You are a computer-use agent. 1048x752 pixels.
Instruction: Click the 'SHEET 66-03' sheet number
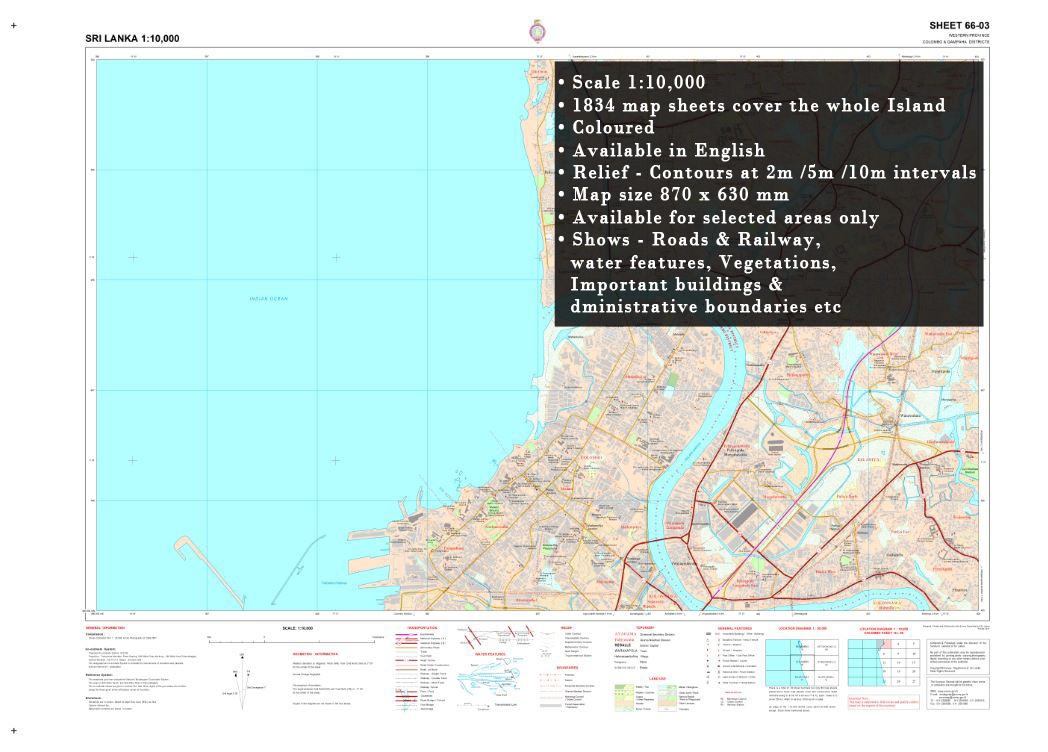click(959, 25)
